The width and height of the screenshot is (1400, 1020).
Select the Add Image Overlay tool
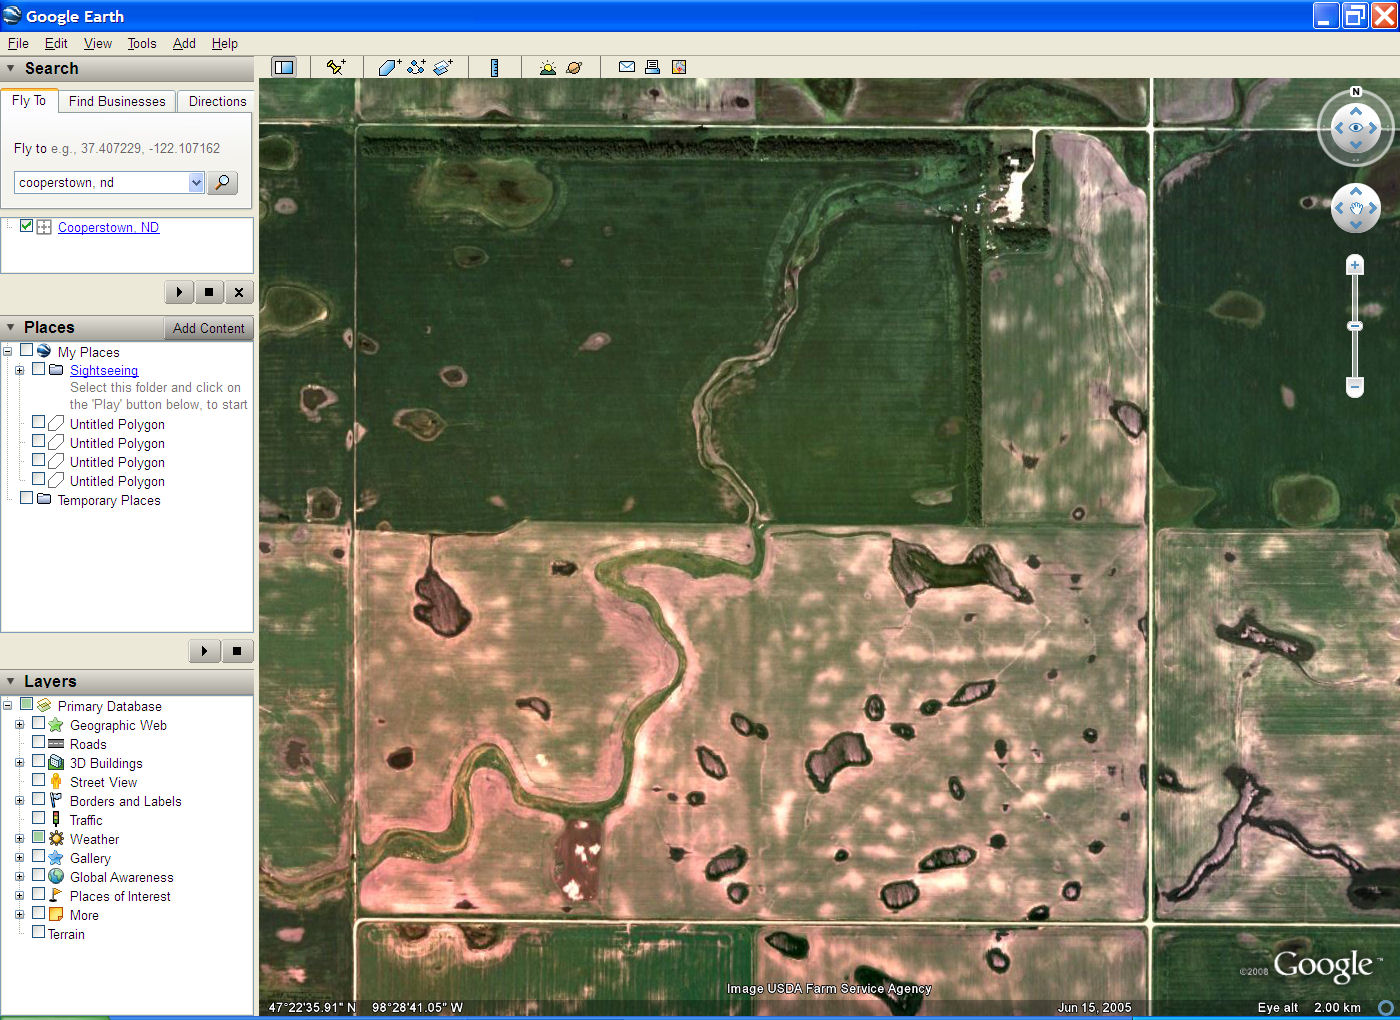[443, 67]
